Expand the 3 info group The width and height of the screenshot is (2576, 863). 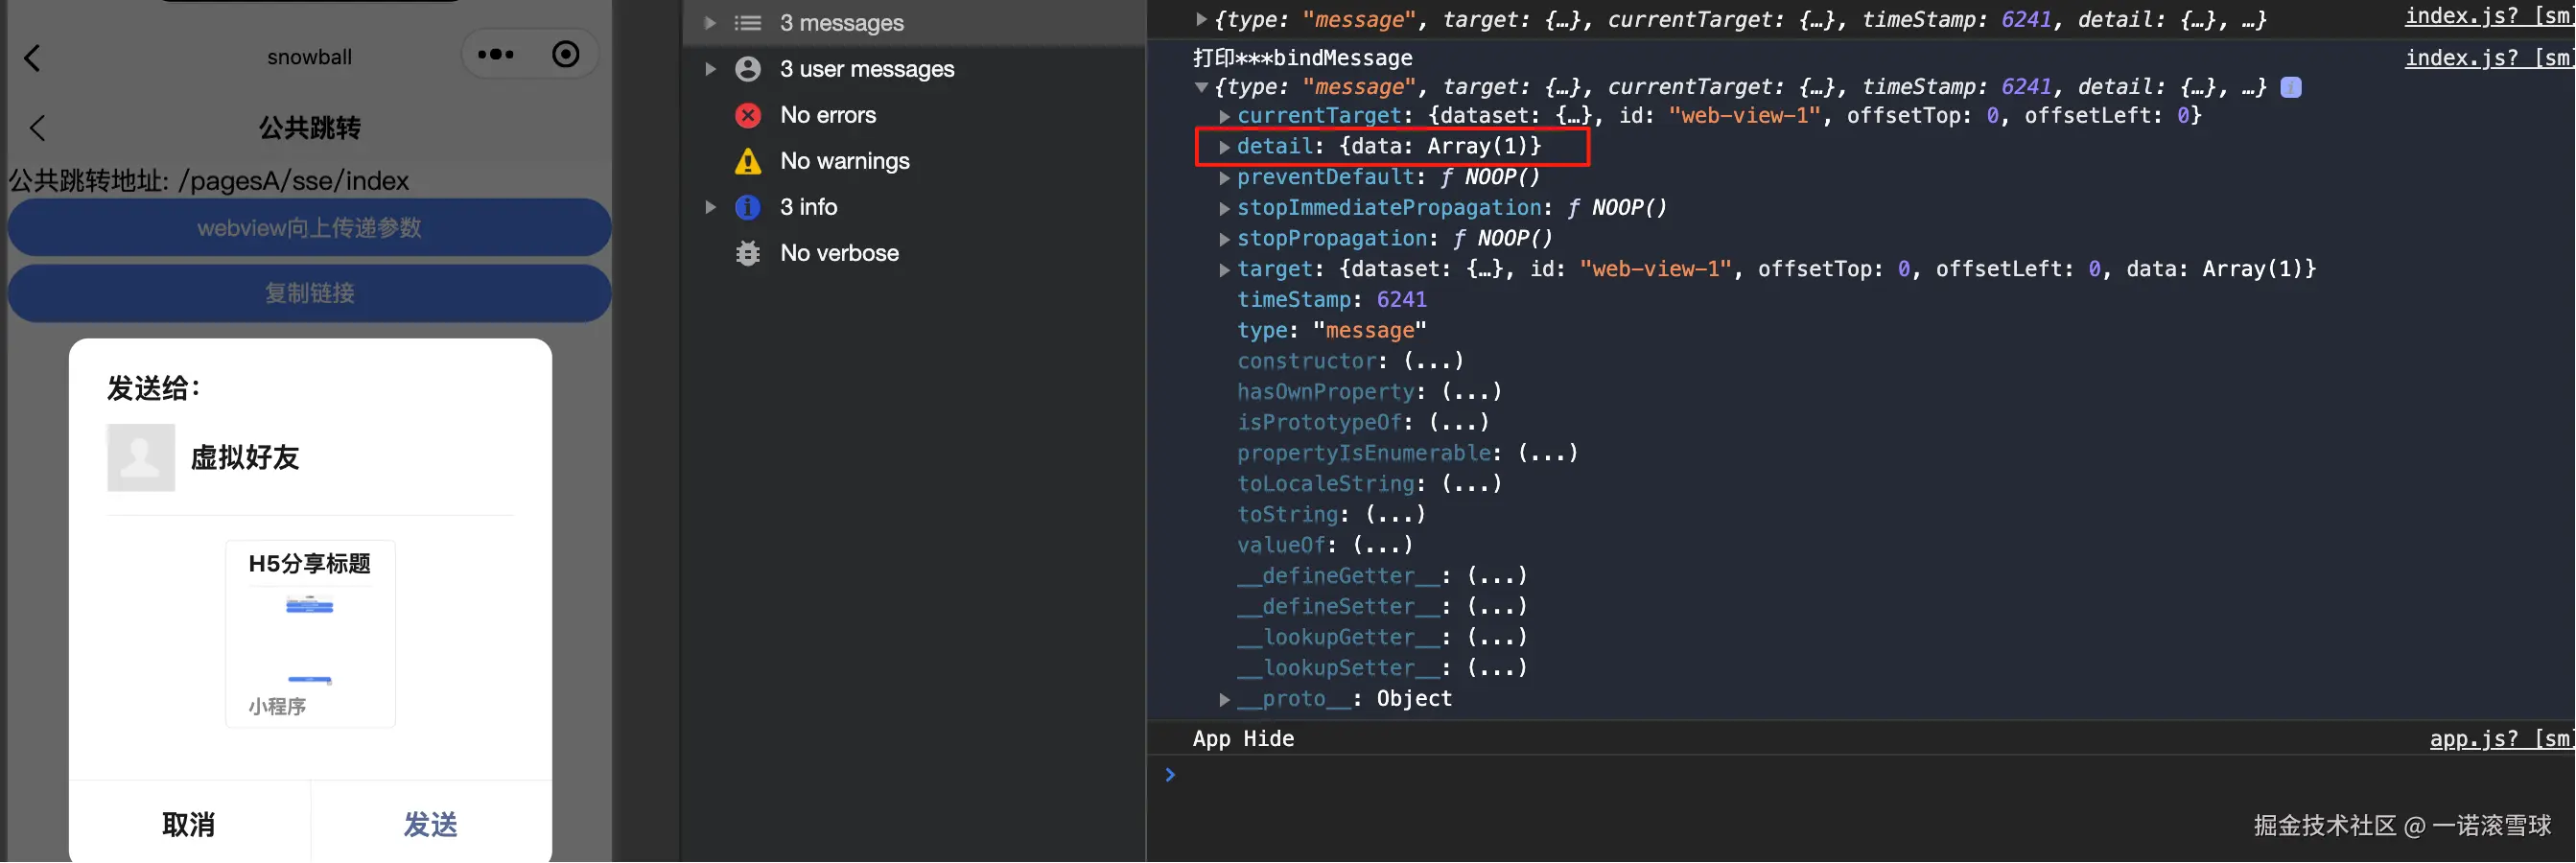point(710,207)
